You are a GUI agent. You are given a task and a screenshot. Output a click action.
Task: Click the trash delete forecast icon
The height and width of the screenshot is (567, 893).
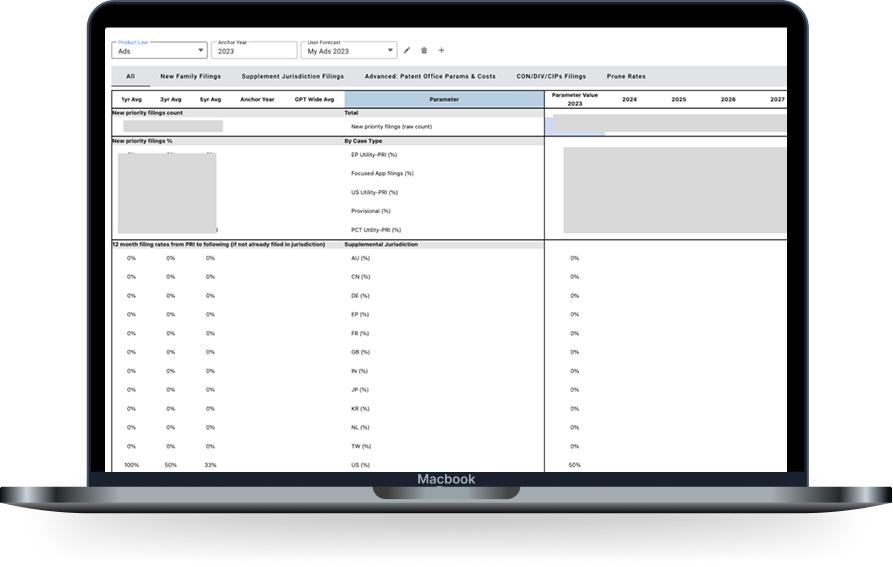pos(424,51)
